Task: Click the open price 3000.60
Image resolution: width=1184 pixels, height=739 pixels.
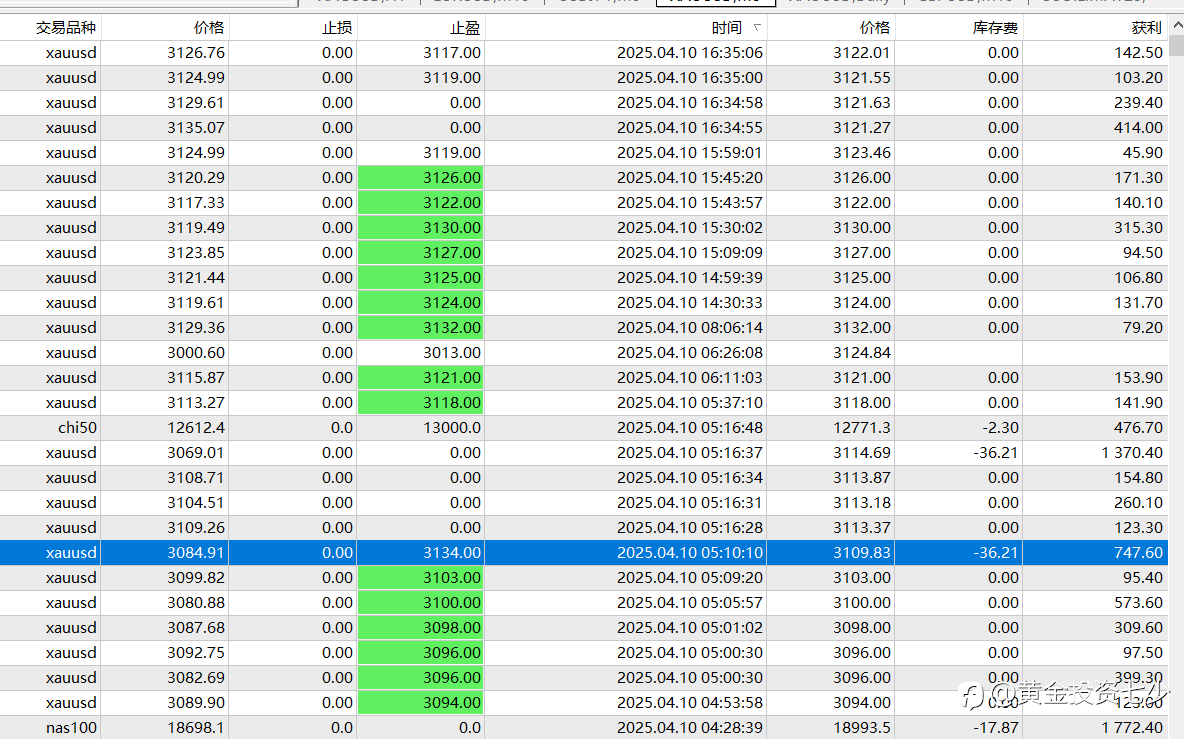Action: tap(196, 353)
